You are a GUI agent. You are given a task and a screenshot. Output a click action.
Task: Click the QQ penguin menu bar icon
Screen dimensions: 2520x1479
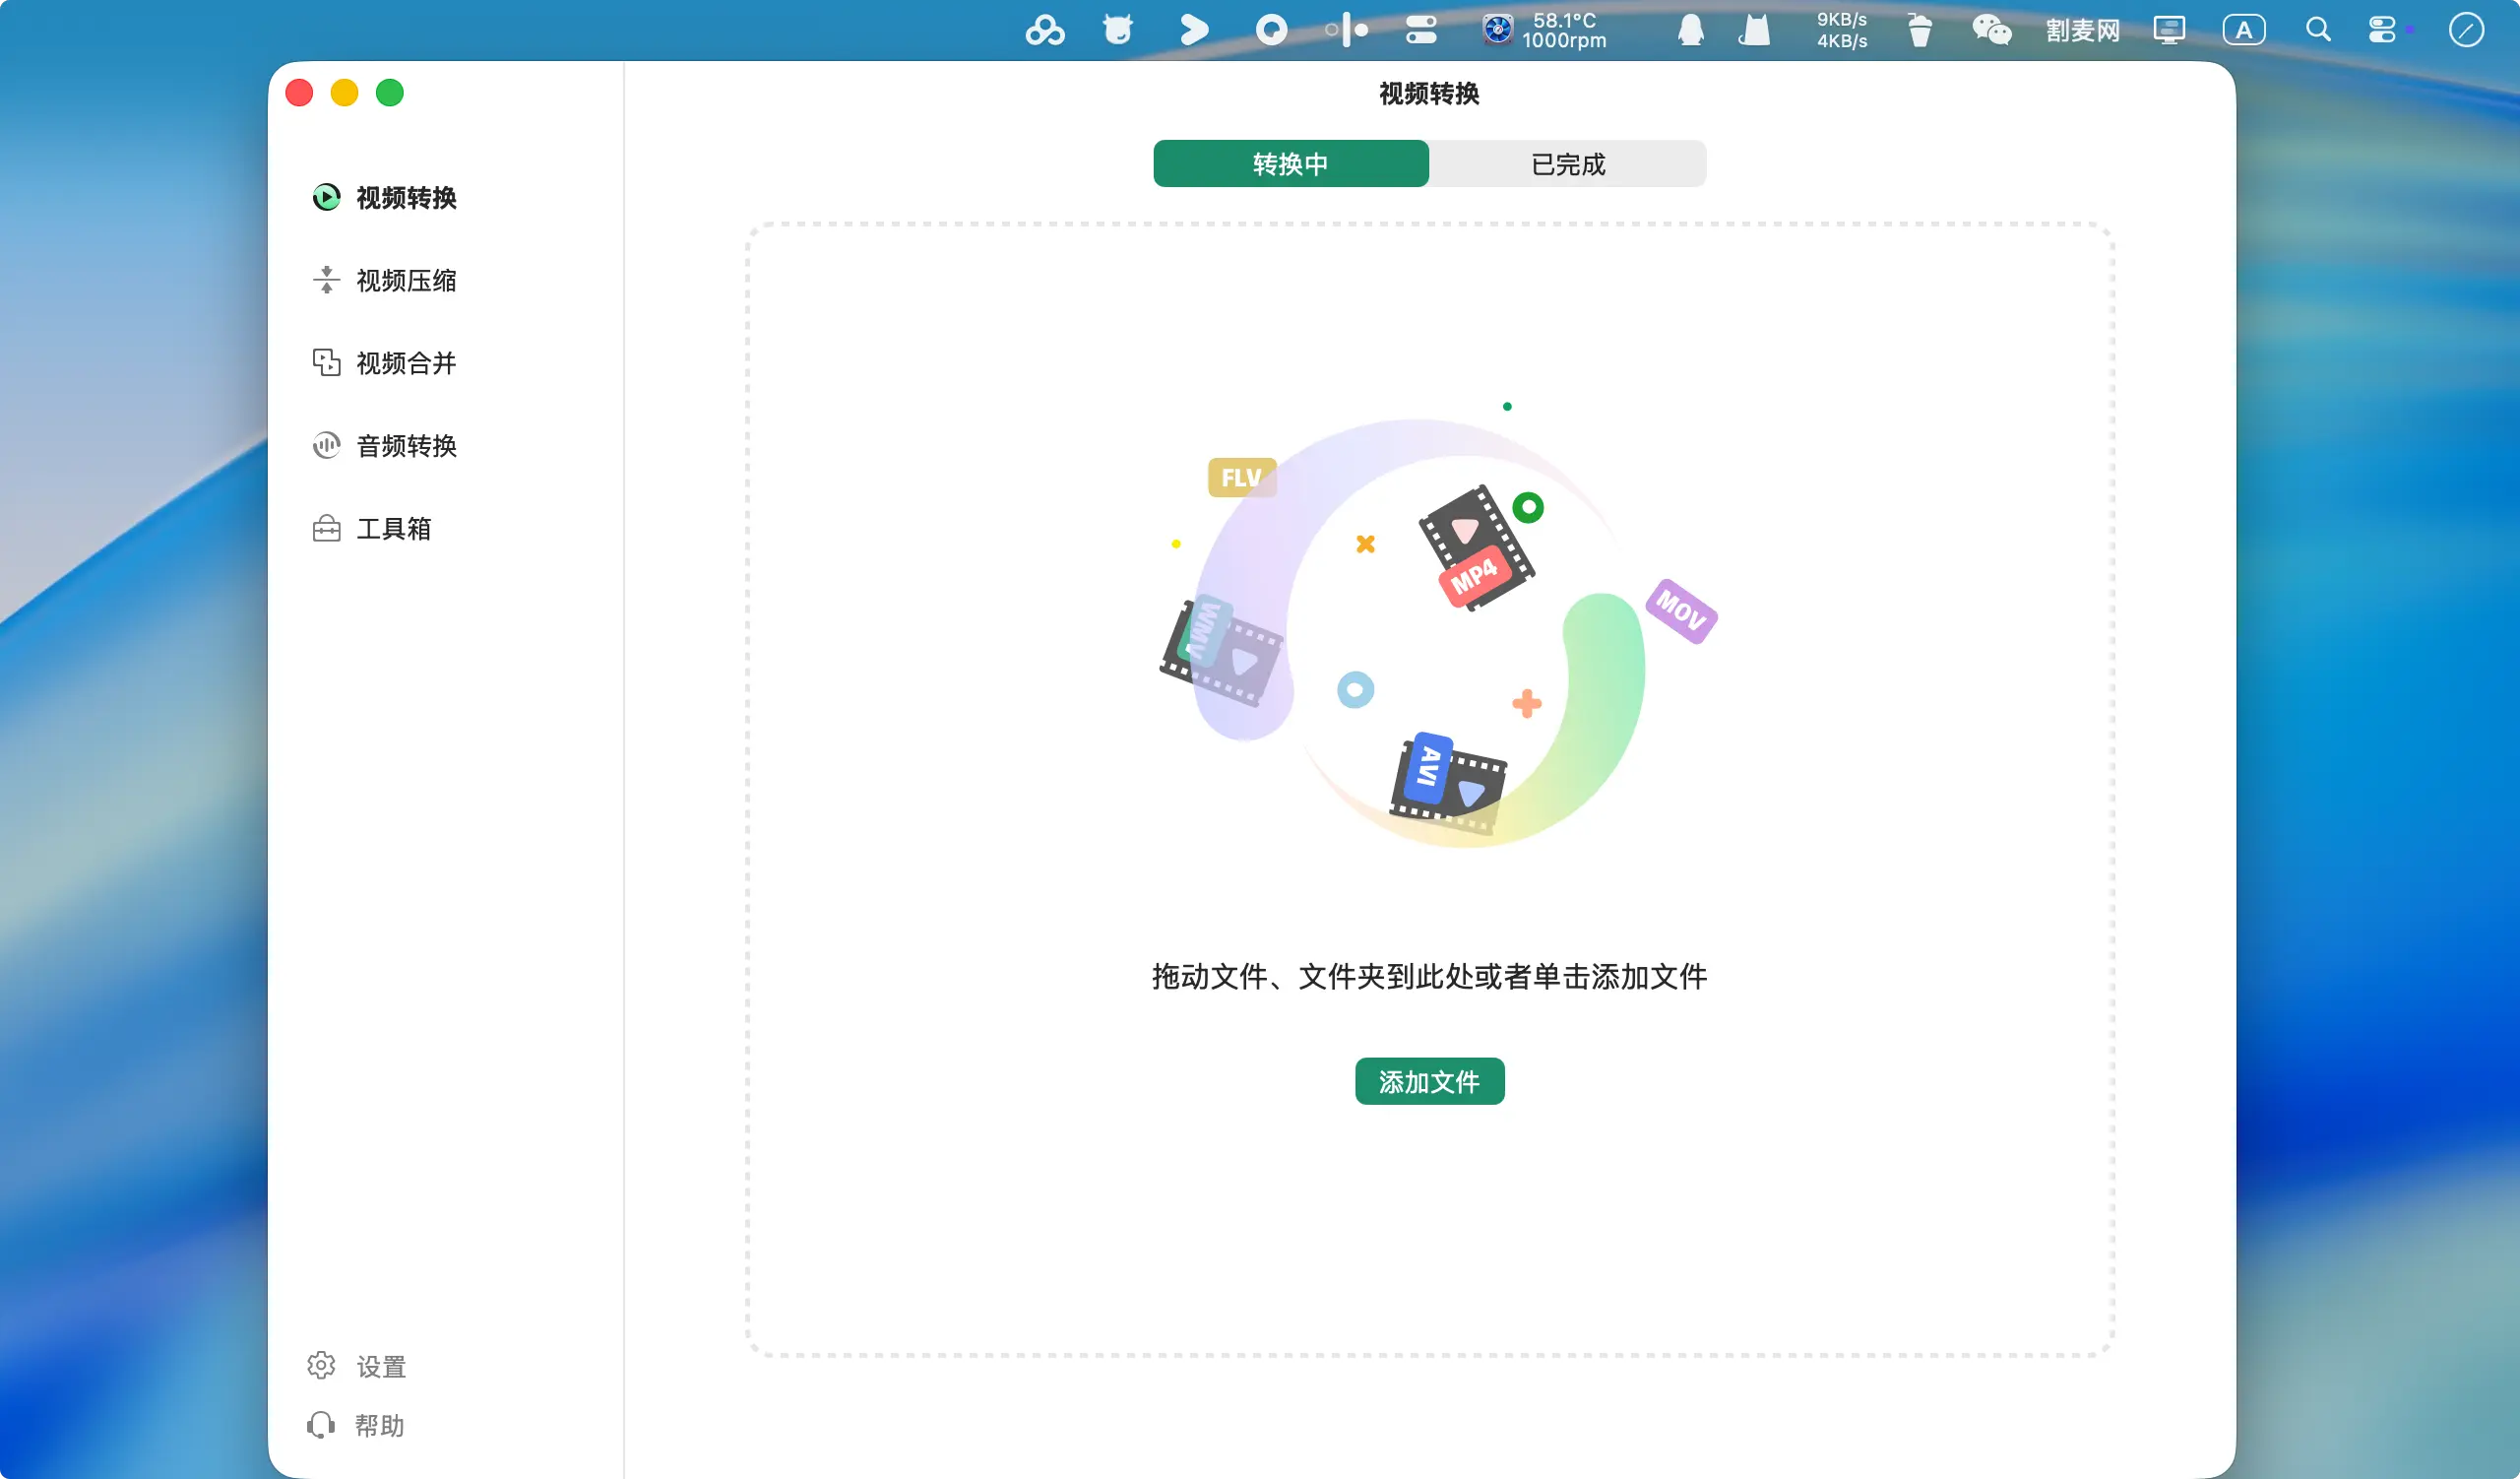click(x=1690, y=30)
